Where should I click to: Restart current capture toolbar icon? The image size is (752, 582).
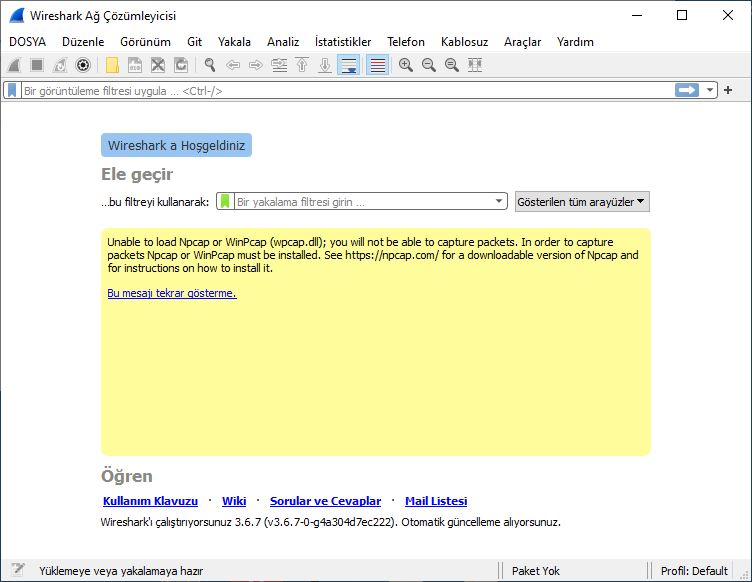tap(60, 65)
